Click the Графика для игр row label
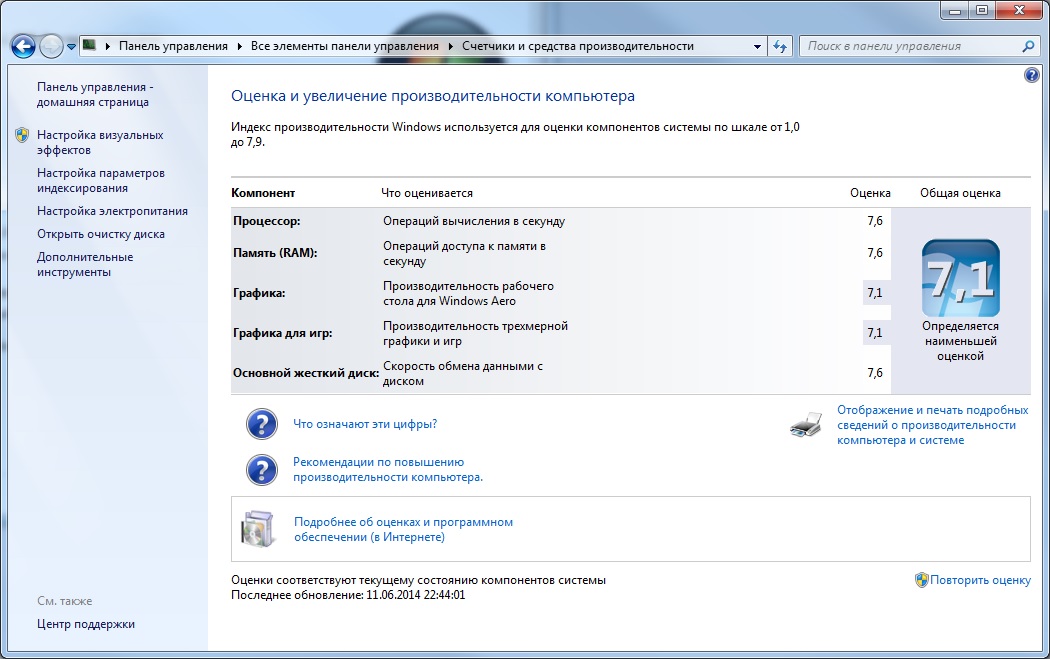The image size is (1050, 659). [283, 333]
